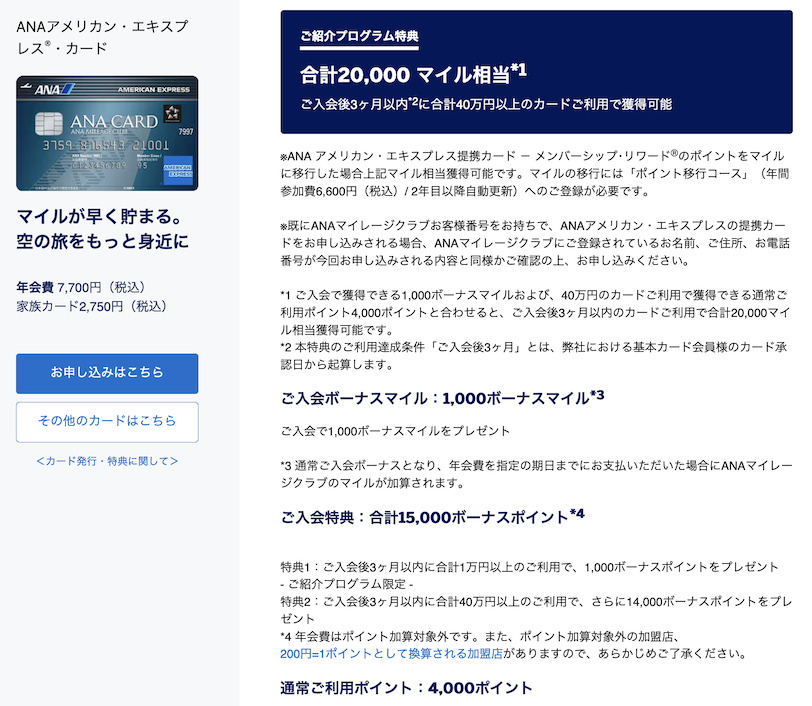
Task: Open the カード発行・特典に関して link
Action: coord(107,460)
